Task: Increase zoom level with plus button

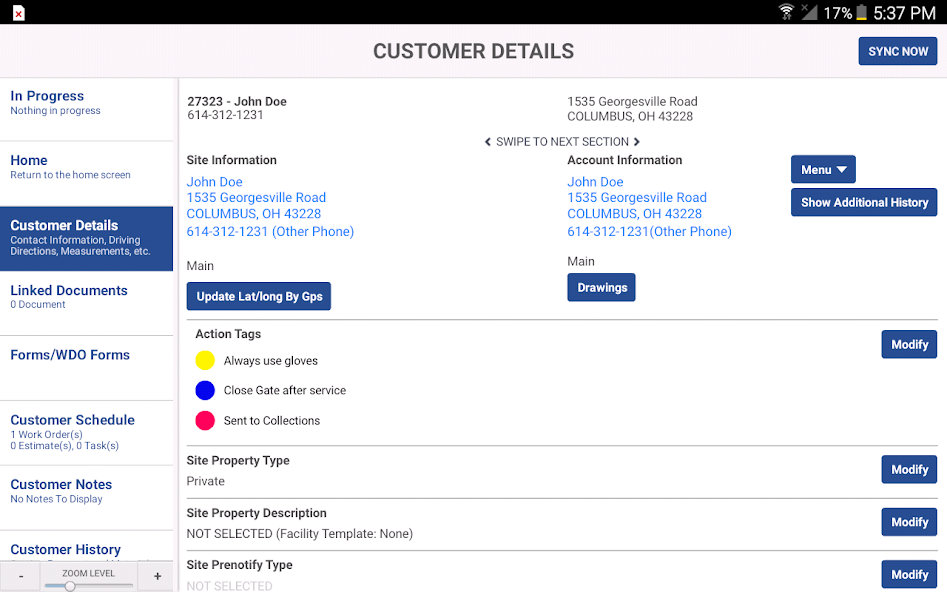Action: coord(157,576)
